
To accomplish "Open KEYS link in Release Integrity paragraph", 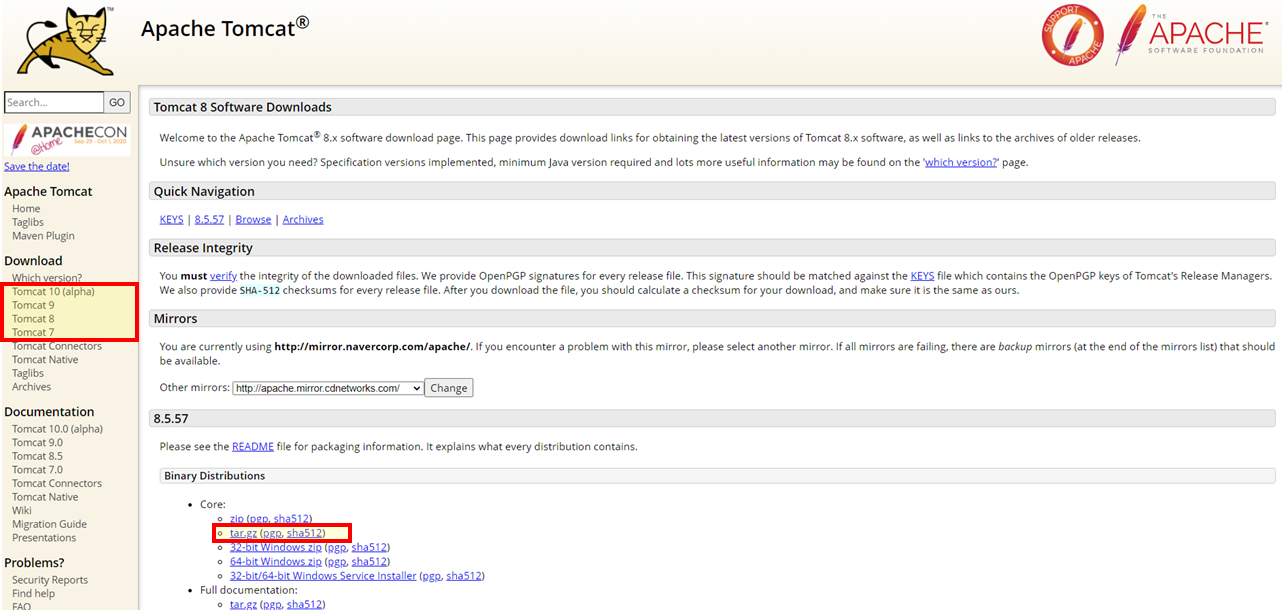I will click(923, 276).
